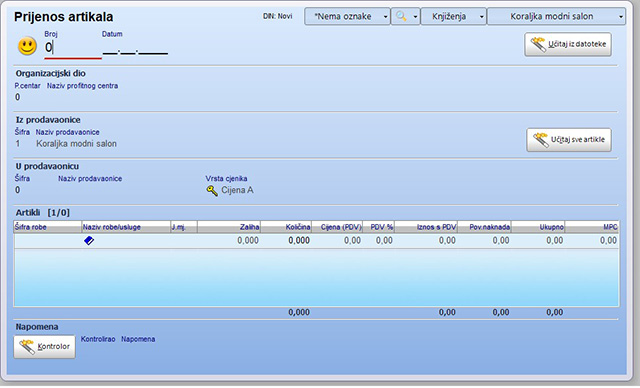This screenshot has height=388, width=640.
Task: Click the Cijena (PDV) column header
Action: 337,227
